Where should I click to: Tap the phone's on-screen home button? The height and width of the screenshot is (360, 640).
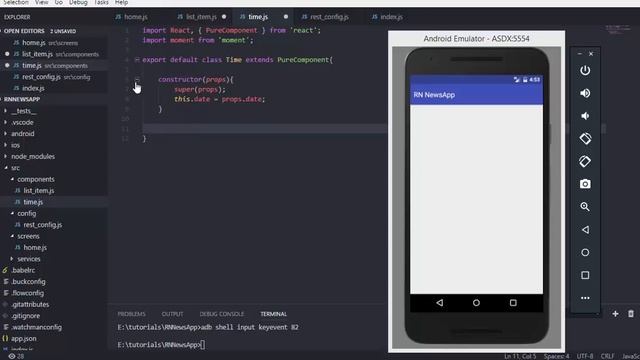tap(476, 303)
